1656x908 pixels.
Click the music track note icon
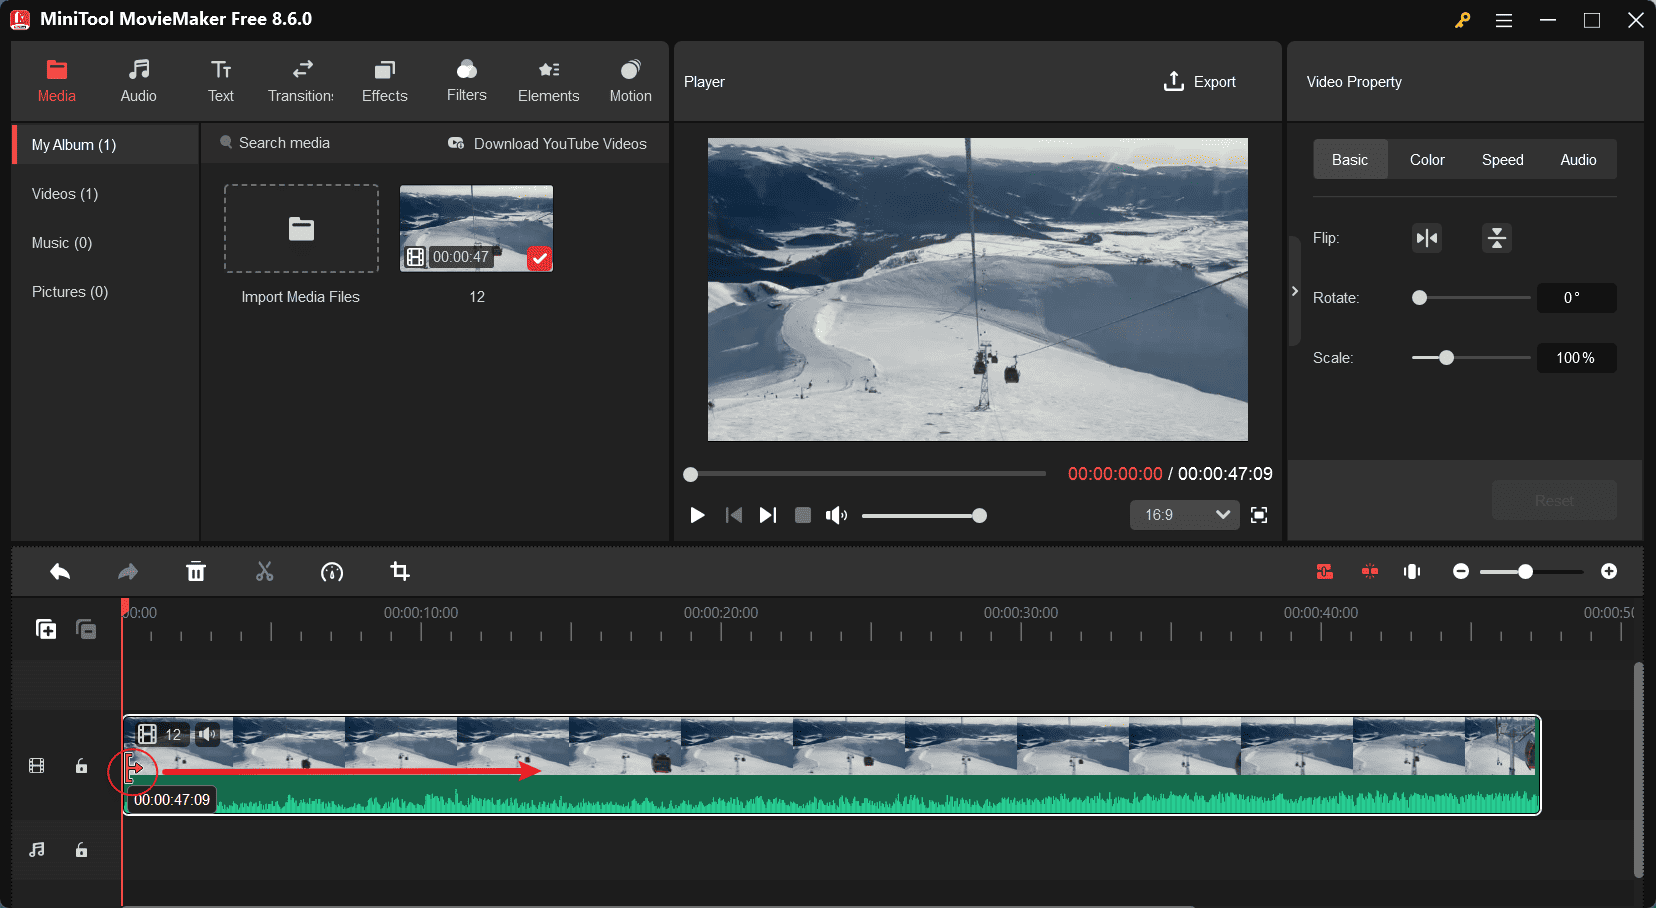click(37, 850)
